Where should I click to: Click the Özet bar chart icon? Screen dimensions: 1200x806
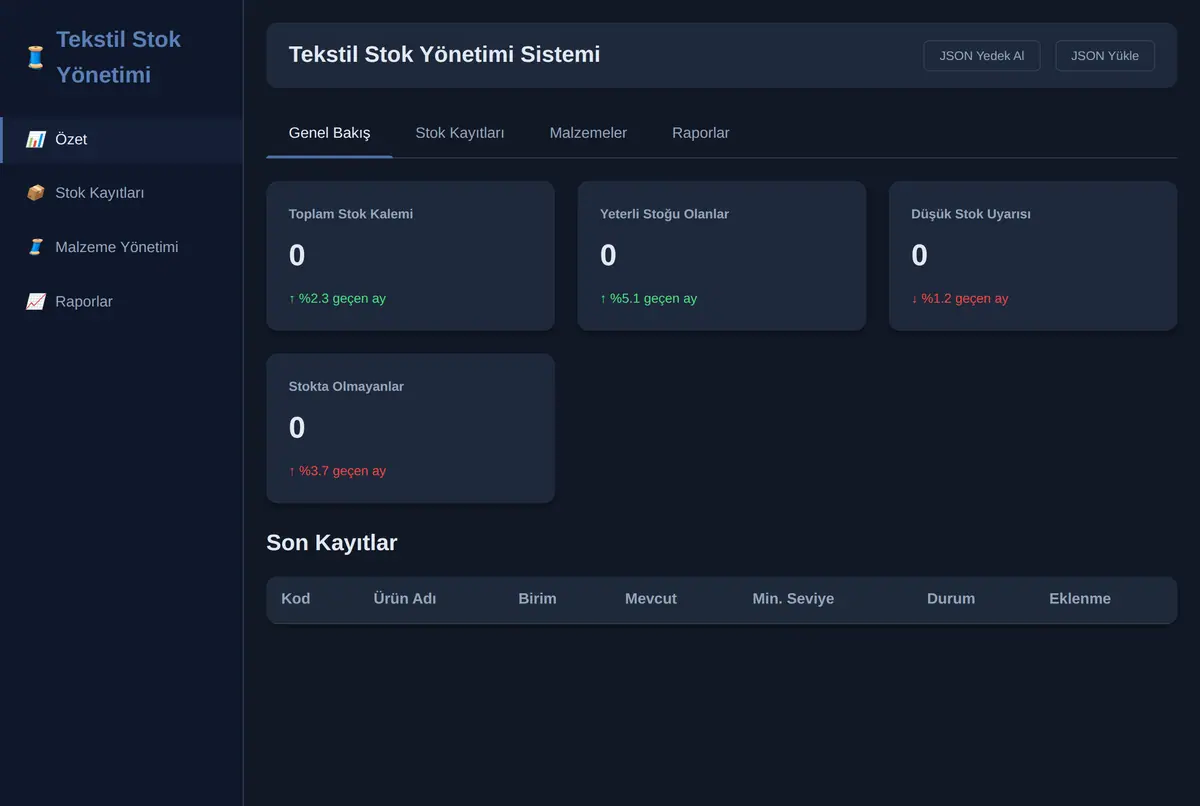coord(35,139)
